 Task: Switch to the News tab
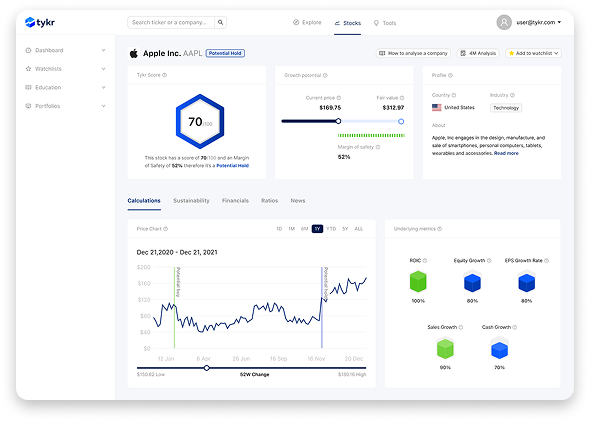(298, 201)
